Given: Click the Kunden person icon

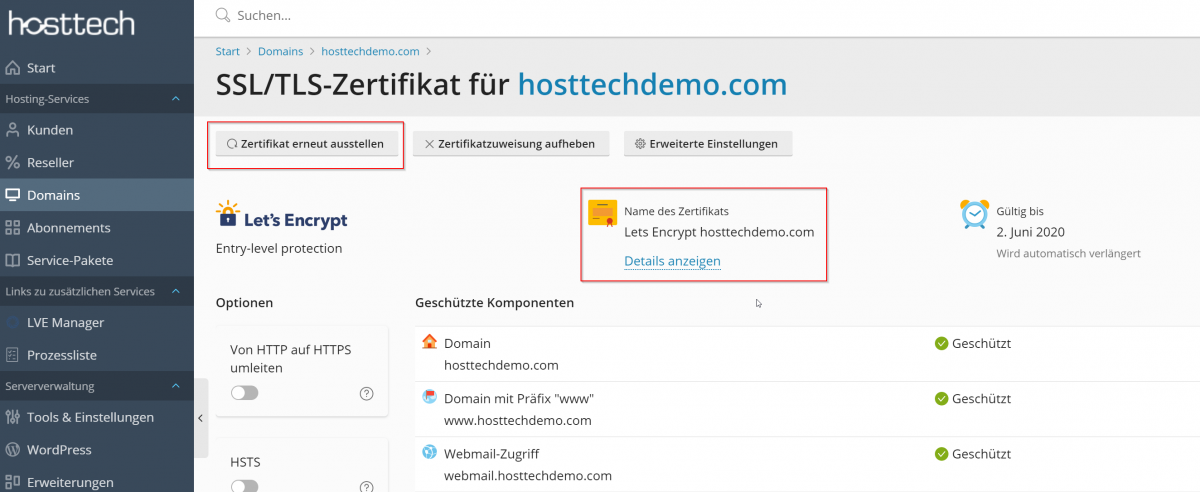Looking at the screenshot, I should point(13,130).
